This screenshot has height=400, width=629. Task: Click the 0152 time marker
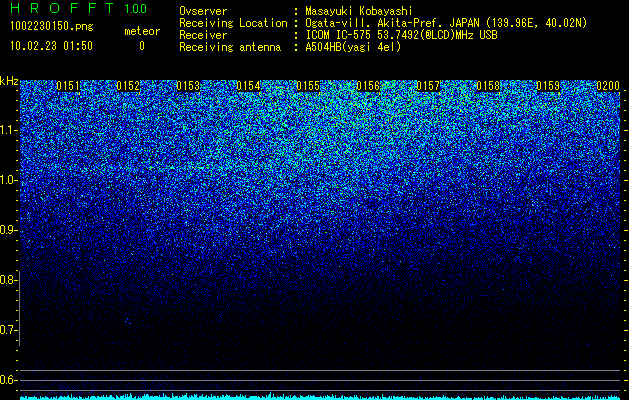pos(128,86)
